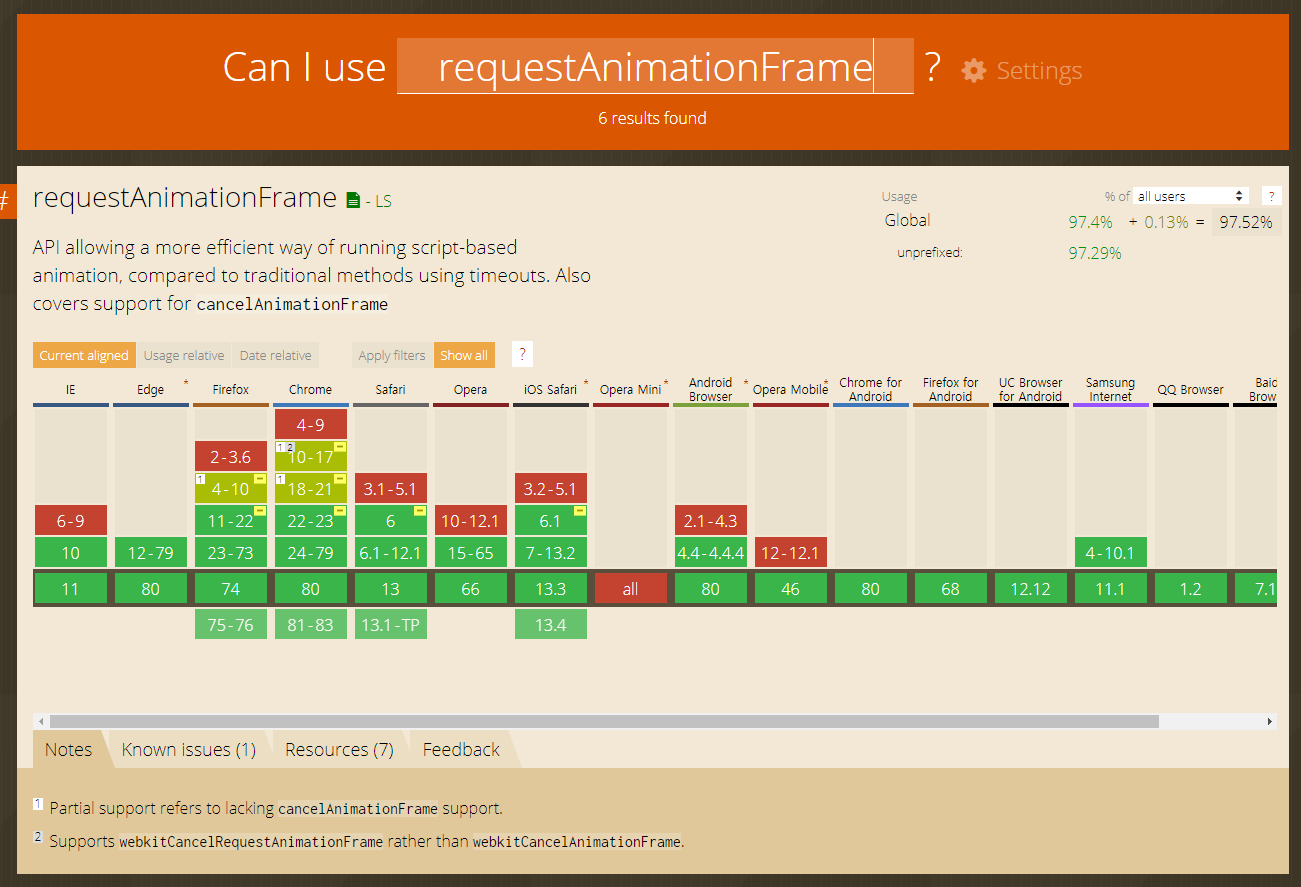The image size is (1301, 887).
Task: Click Firefox 11-22 prefixed cell
Action: (x=230, y=520)
